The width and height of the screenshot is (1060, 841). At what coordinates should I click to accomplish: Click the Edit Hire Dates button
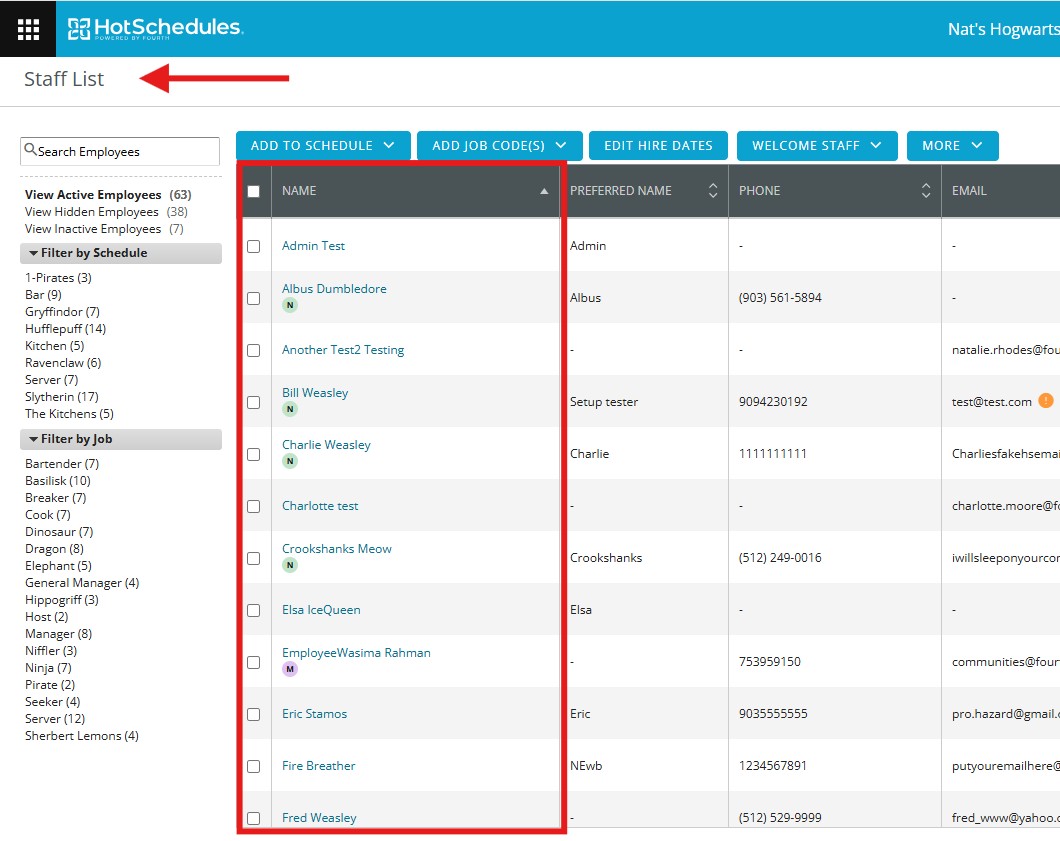point(658,145)
